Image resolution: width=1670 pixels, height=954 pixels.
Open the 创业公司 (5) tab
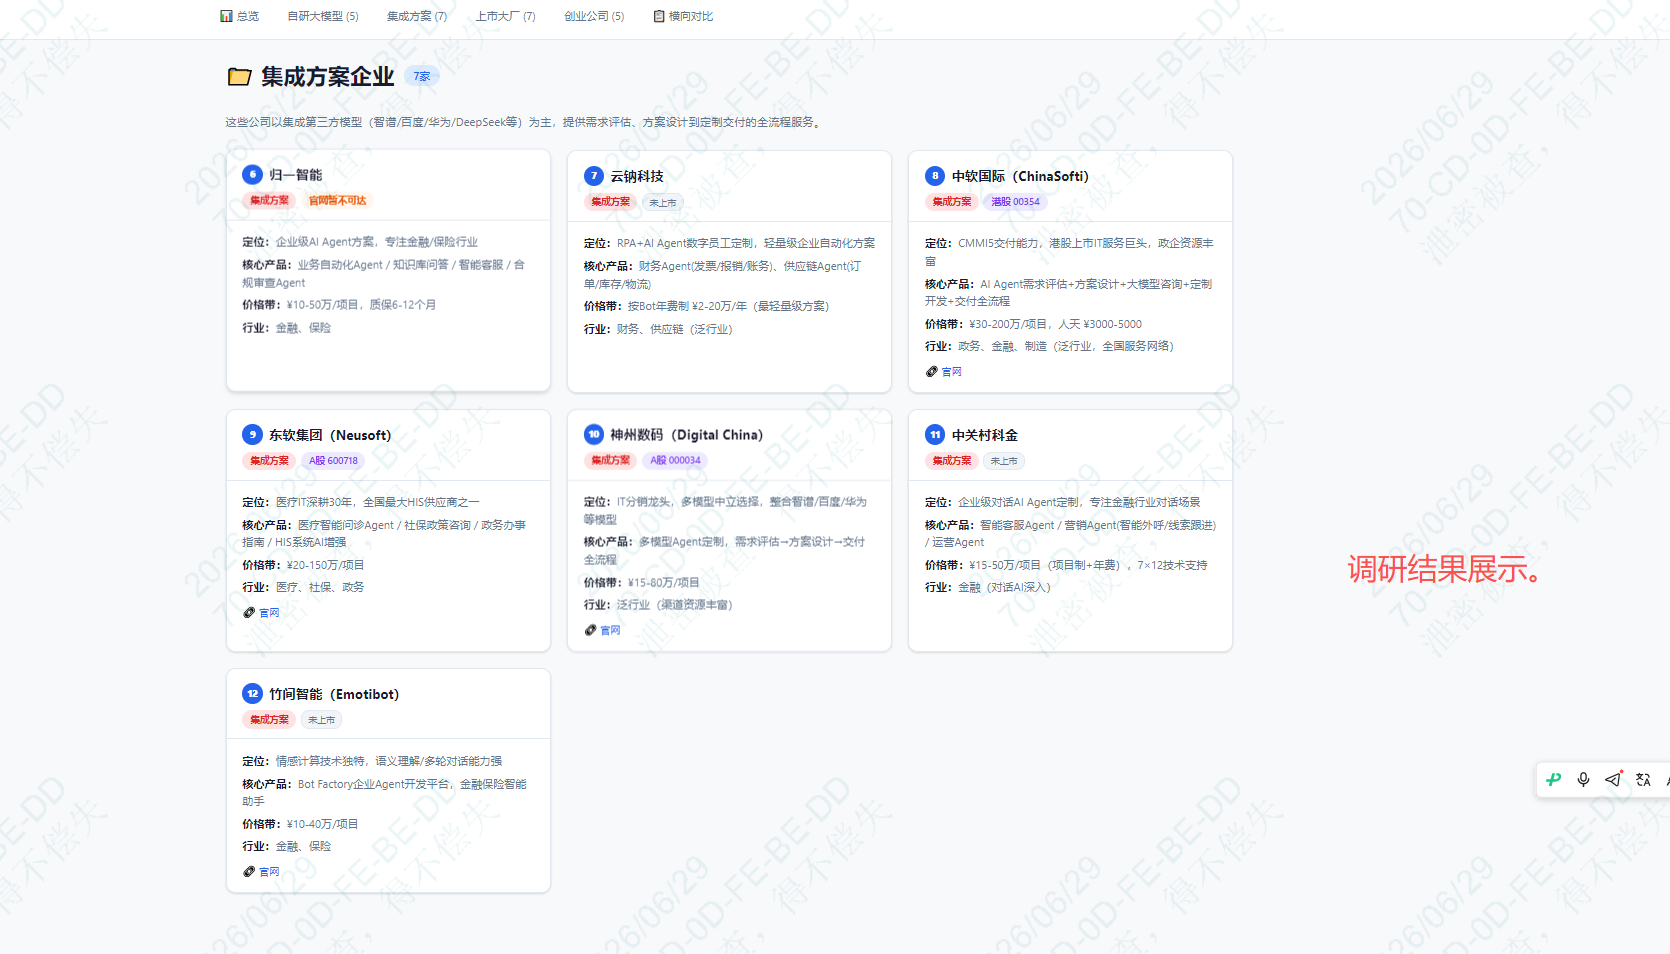coord(594,16)
